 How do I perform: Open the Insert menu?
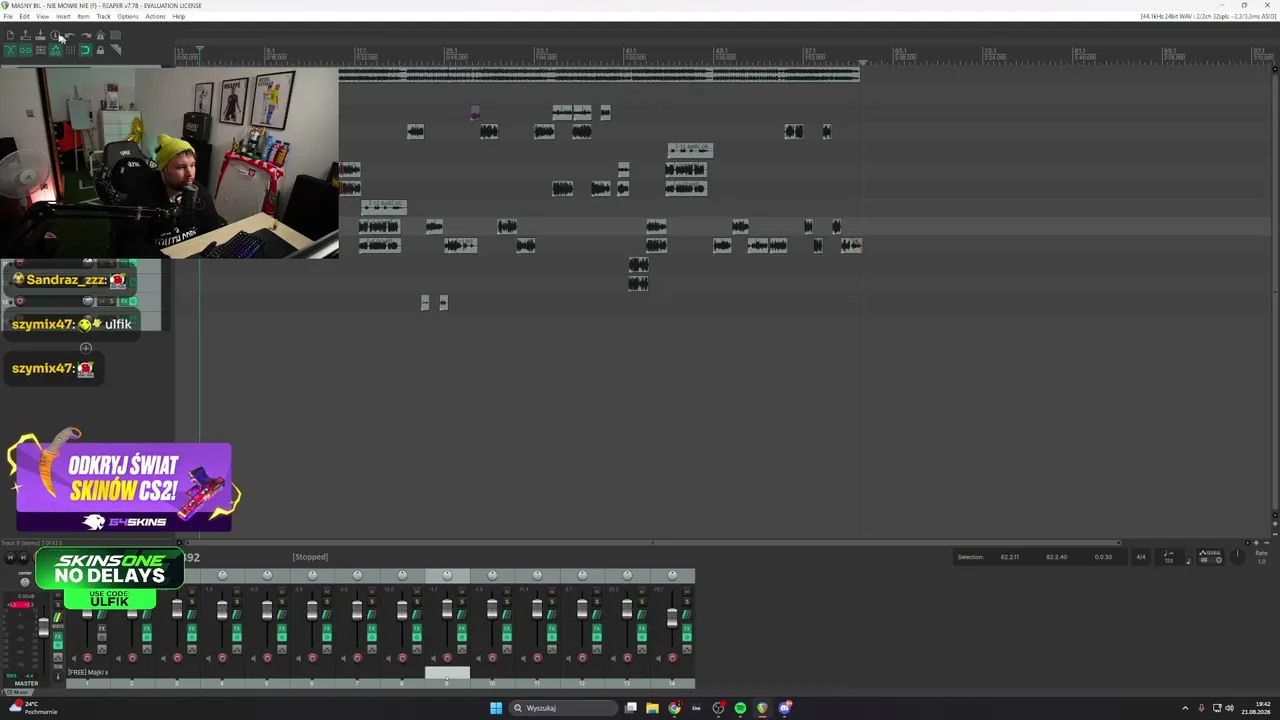point(63,16)
